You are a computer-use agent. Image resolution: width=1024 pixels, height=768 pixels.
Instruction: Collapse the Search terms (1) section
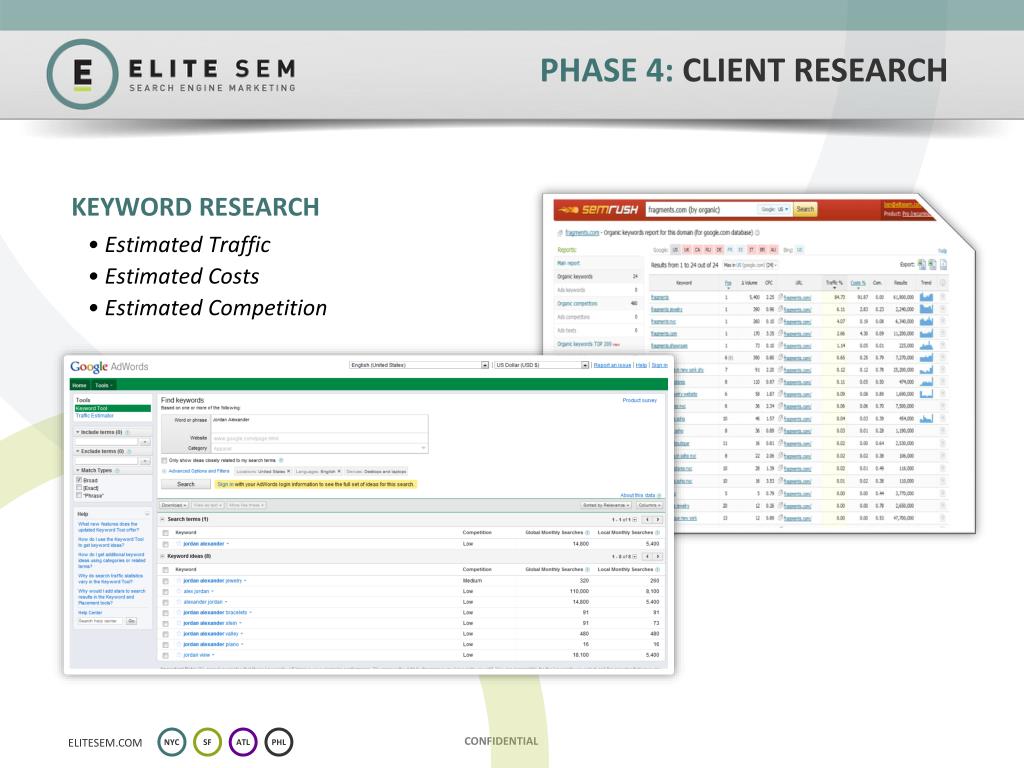click(x=163, y=520)
